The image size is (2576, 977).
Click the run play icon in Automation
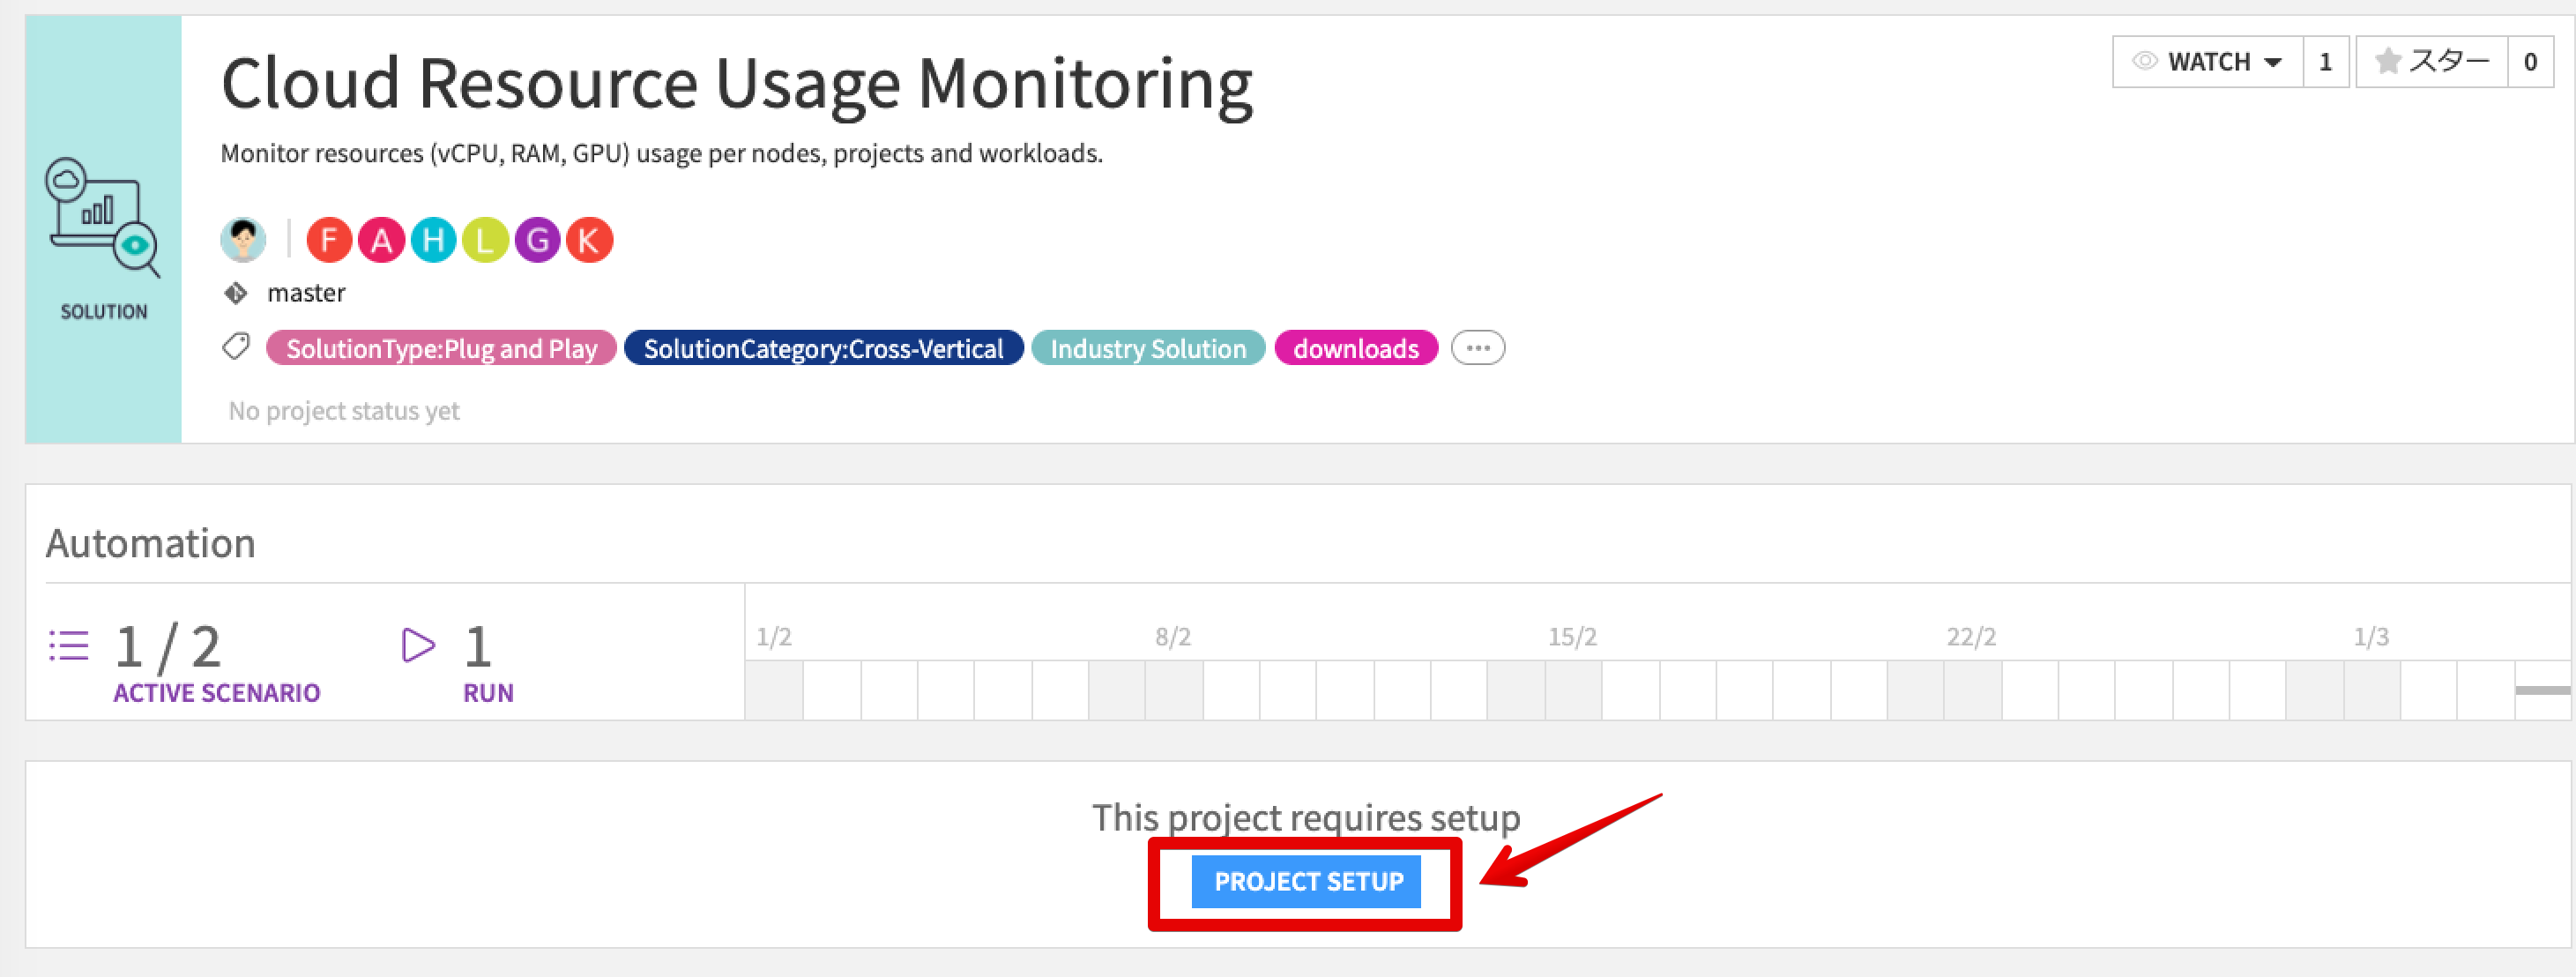click(x=418, y=646)
